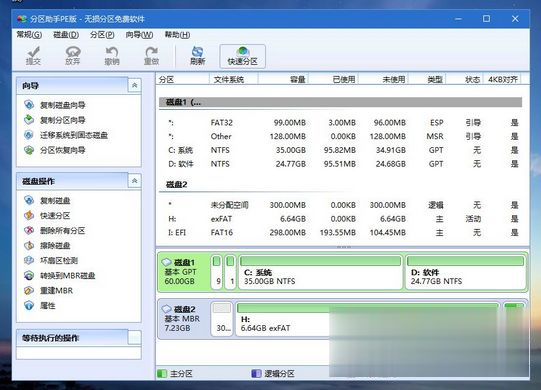The height and width of the screenshot is (390, 541).
Task: Click the 重做 (redo) toolbar icon
Action: tap(151, 56)
